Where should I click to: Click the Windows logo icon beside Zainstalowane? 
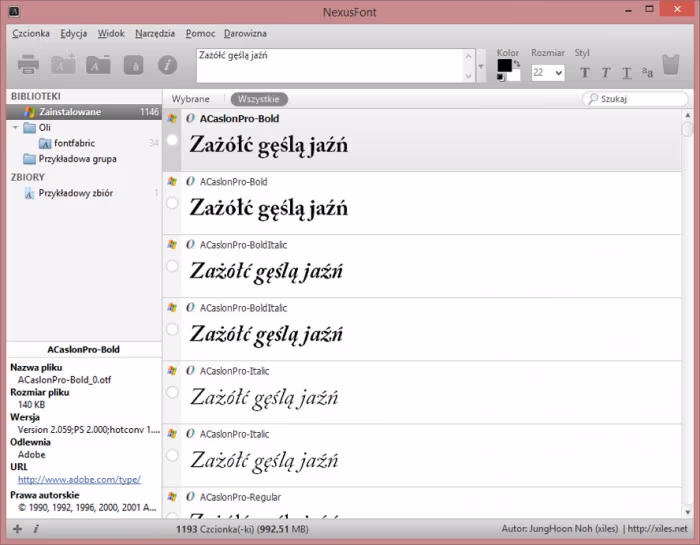[30, 112]
